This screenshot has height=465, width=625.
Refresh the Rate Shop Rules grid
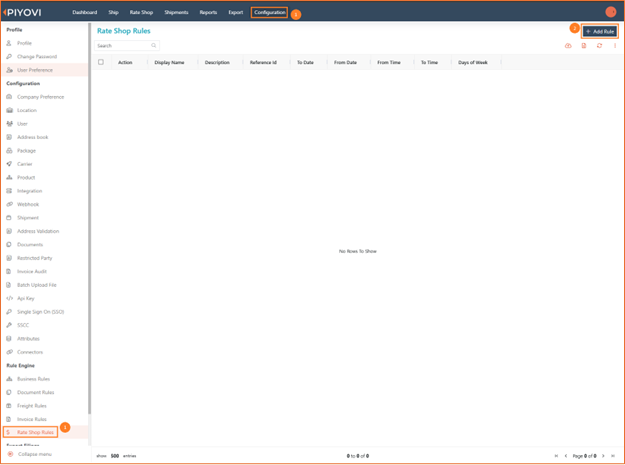[599, 46]
